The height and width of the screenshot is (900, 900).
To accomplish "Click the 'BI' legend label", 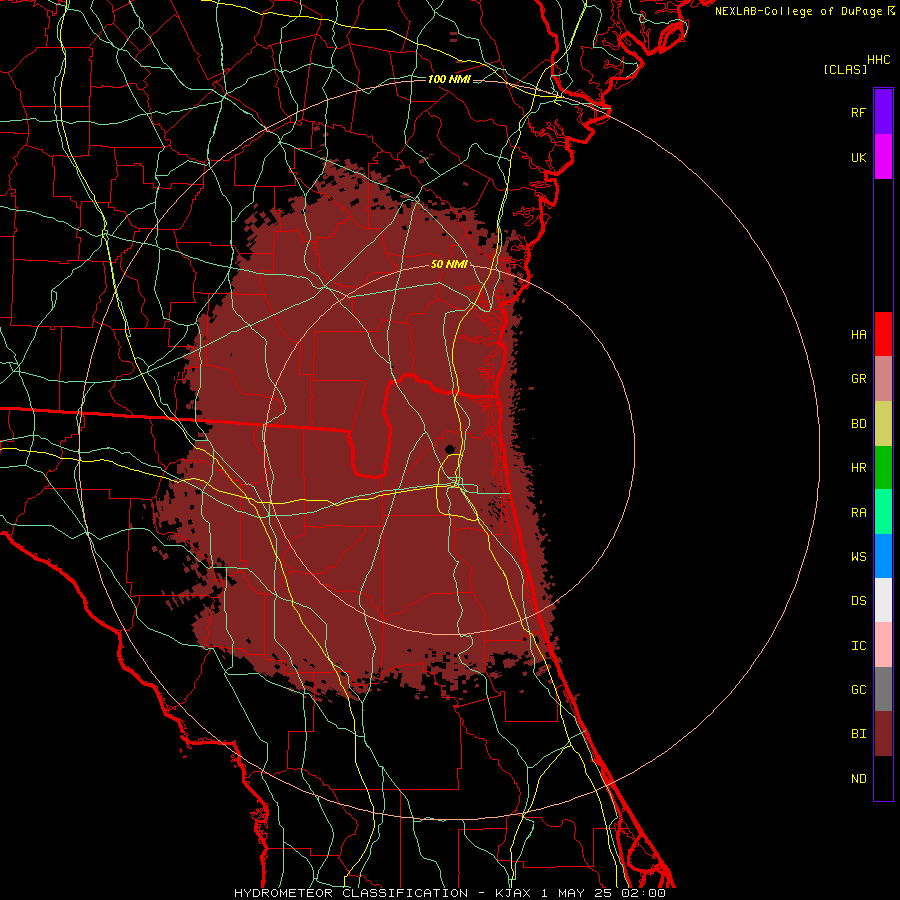I will [x=858, y=734].
